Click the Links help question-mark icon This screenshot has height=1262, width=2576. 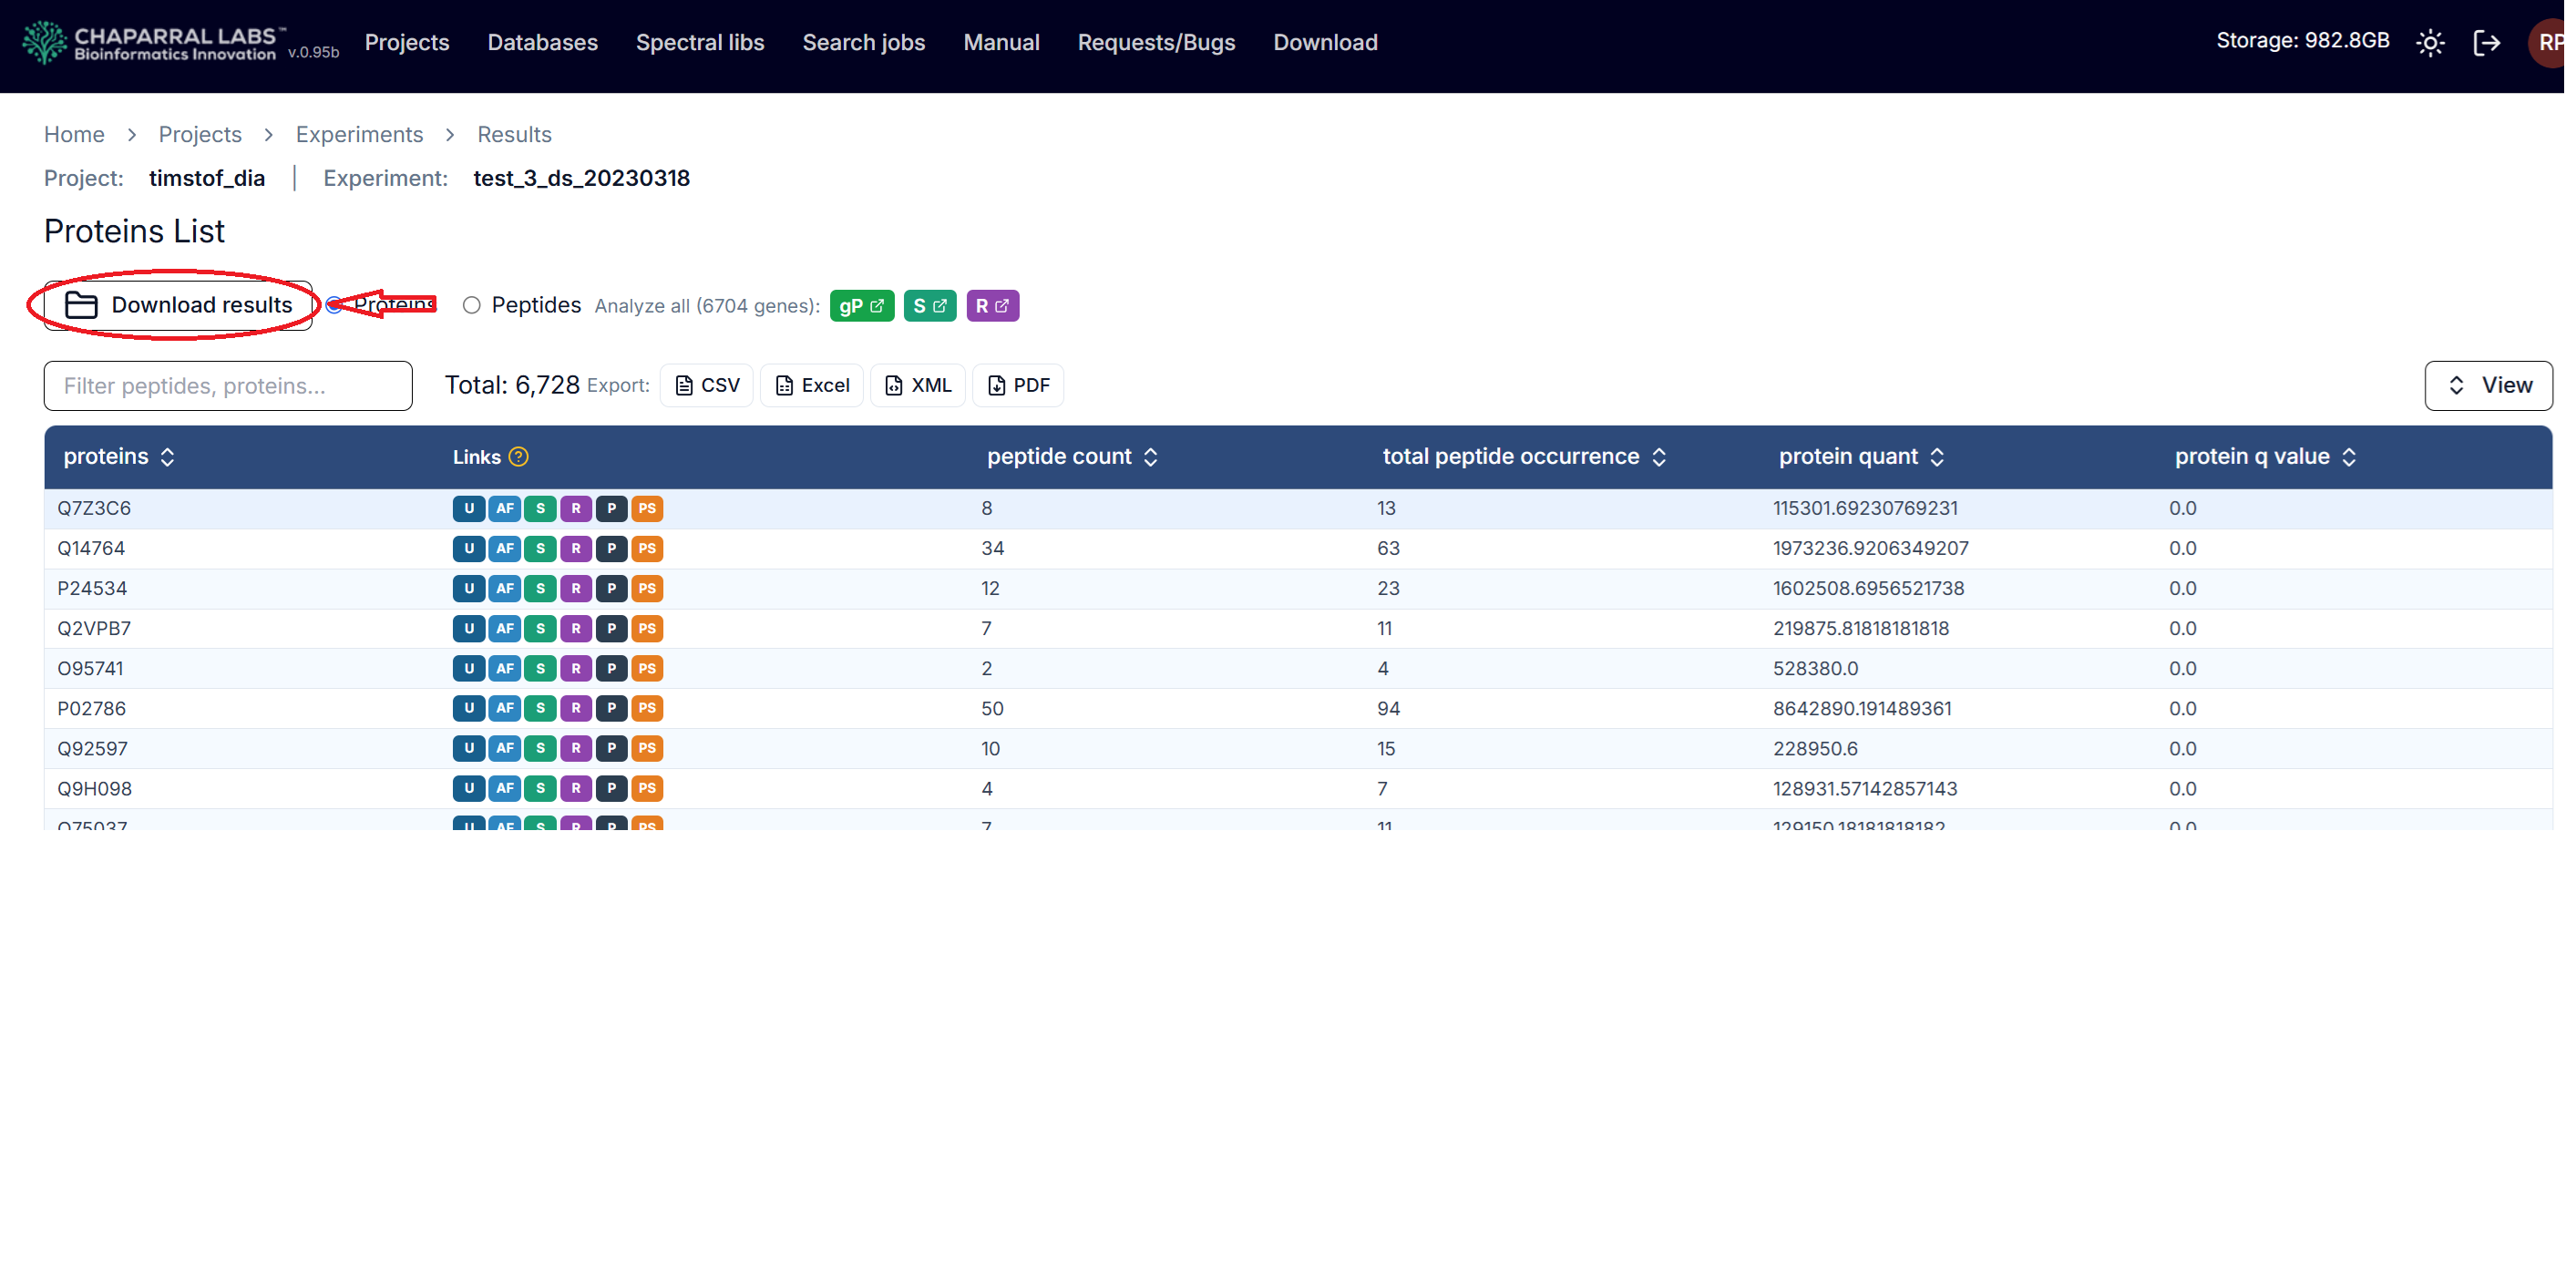[518, 457]
